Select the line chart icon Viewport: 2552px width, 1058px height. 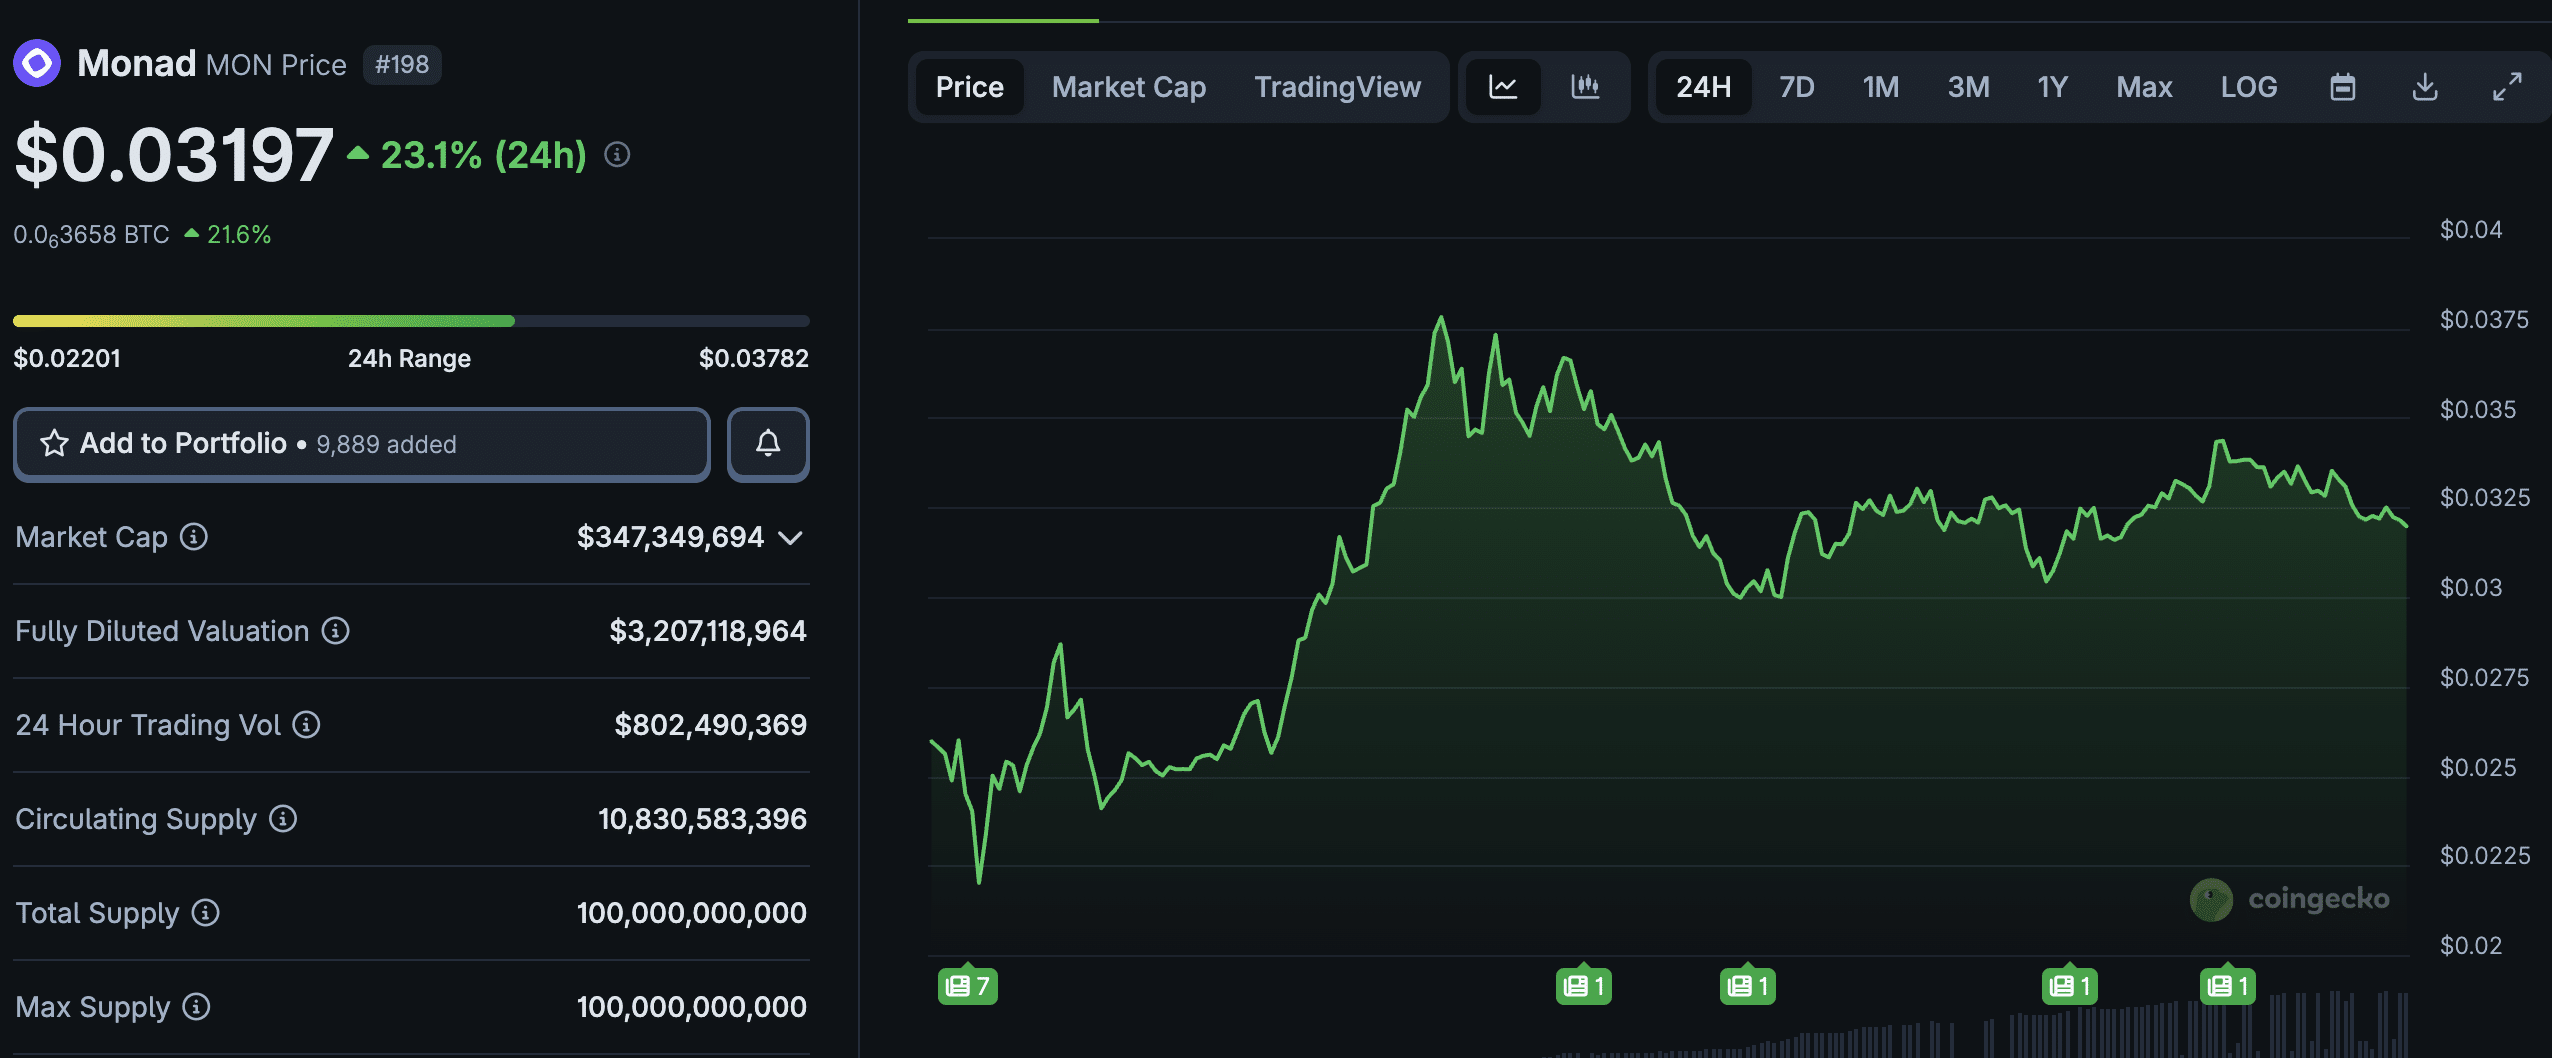point(1504,87)
